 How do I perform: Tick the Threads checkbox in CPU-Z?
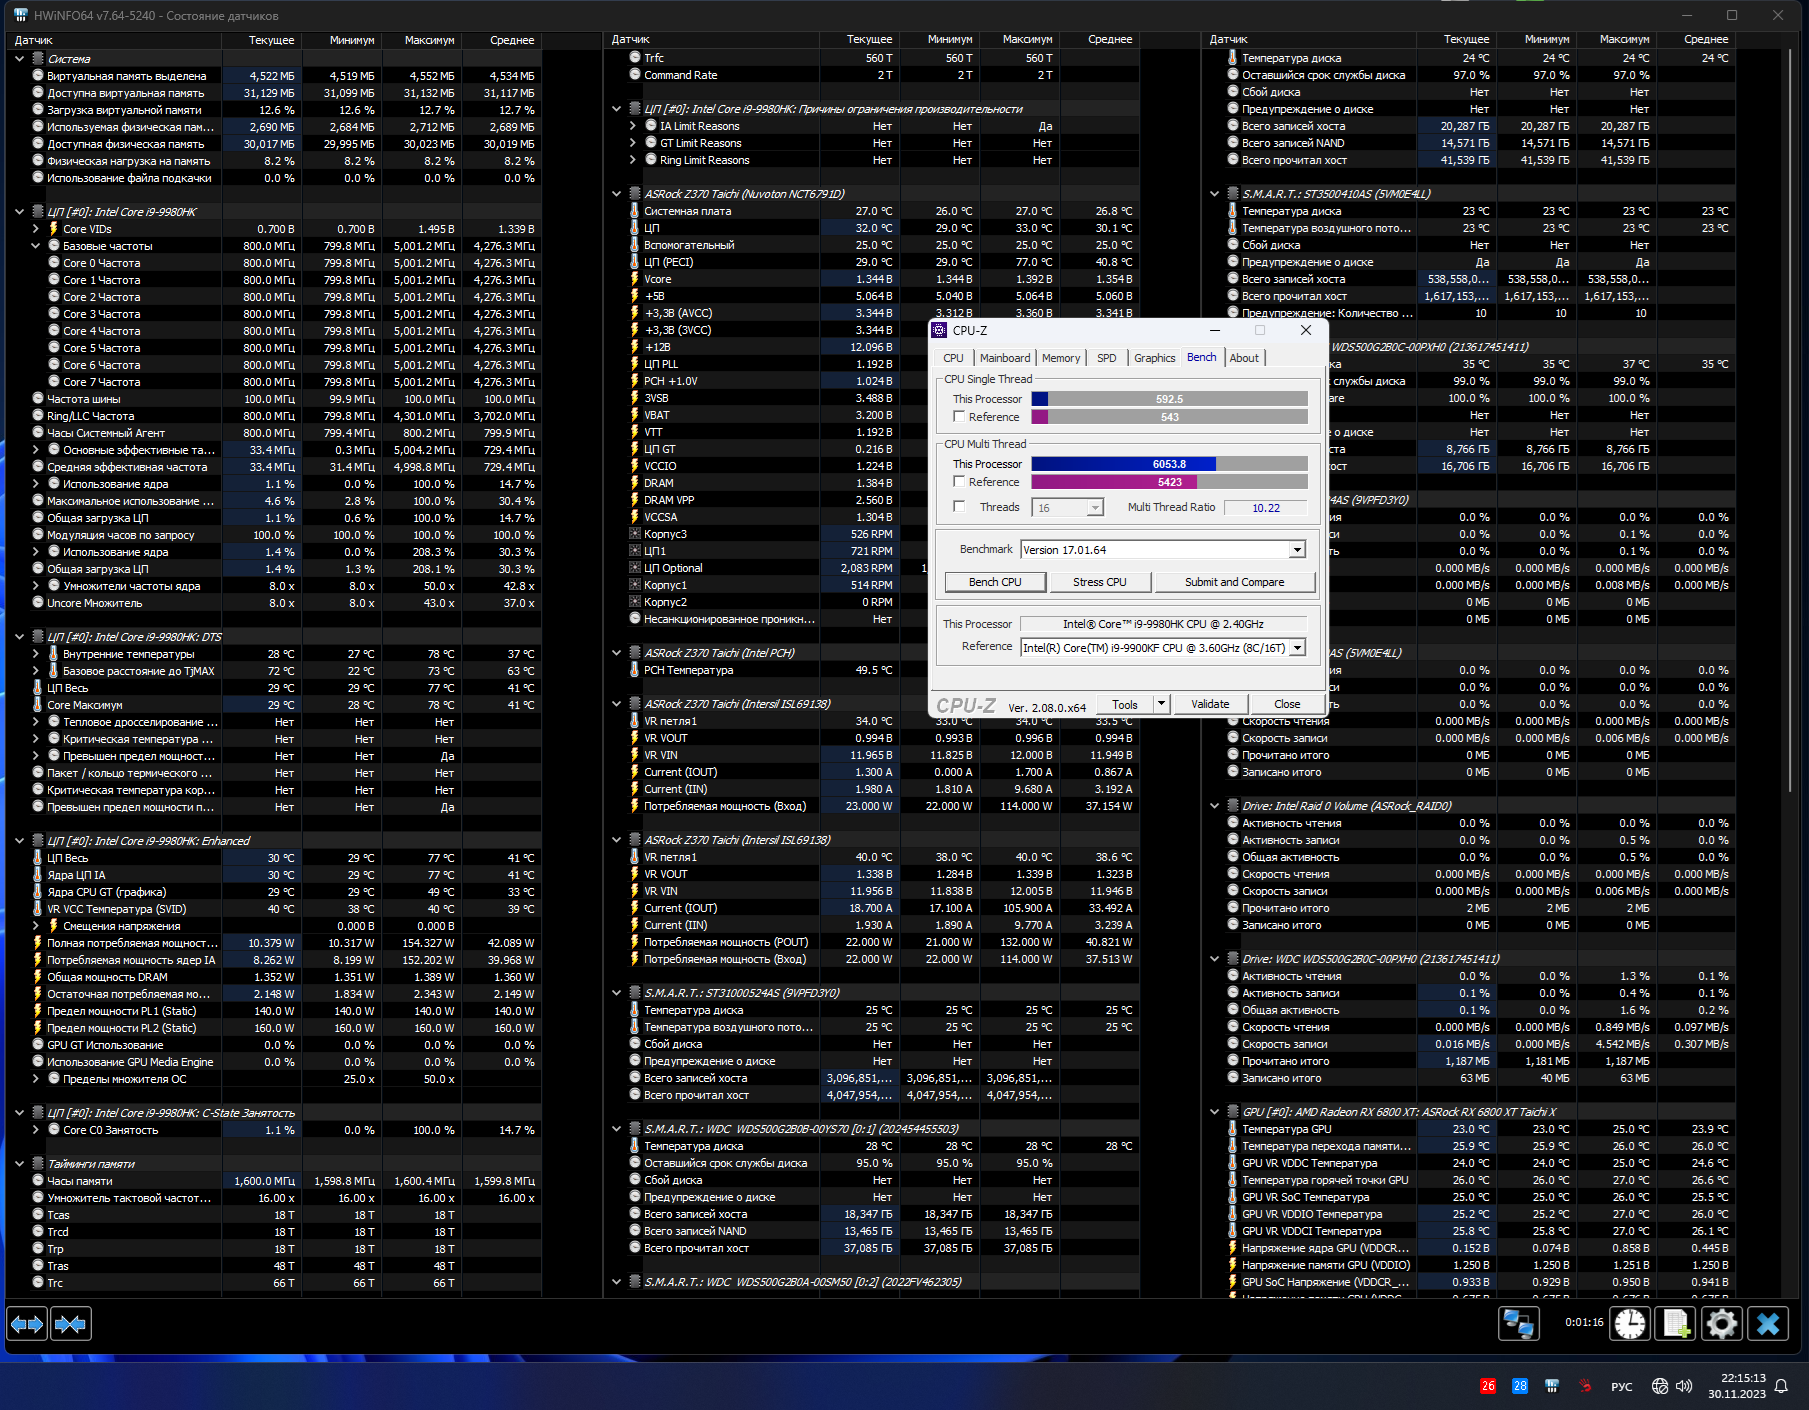960,507
